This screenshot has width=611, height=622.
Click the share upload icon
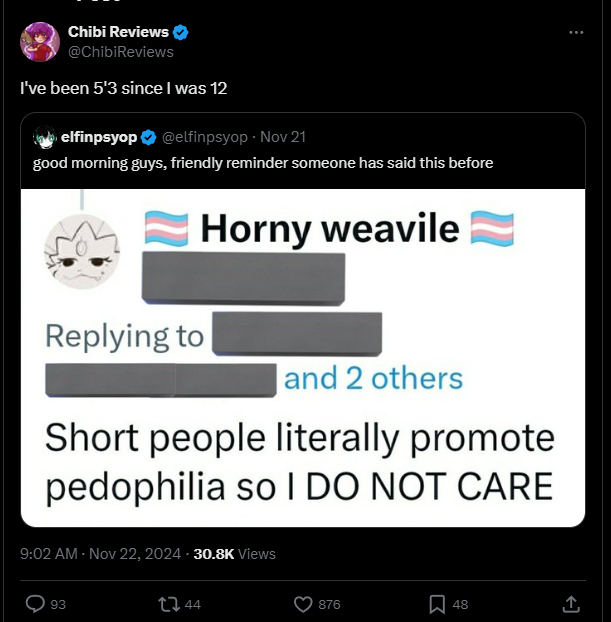pos(571,604)
